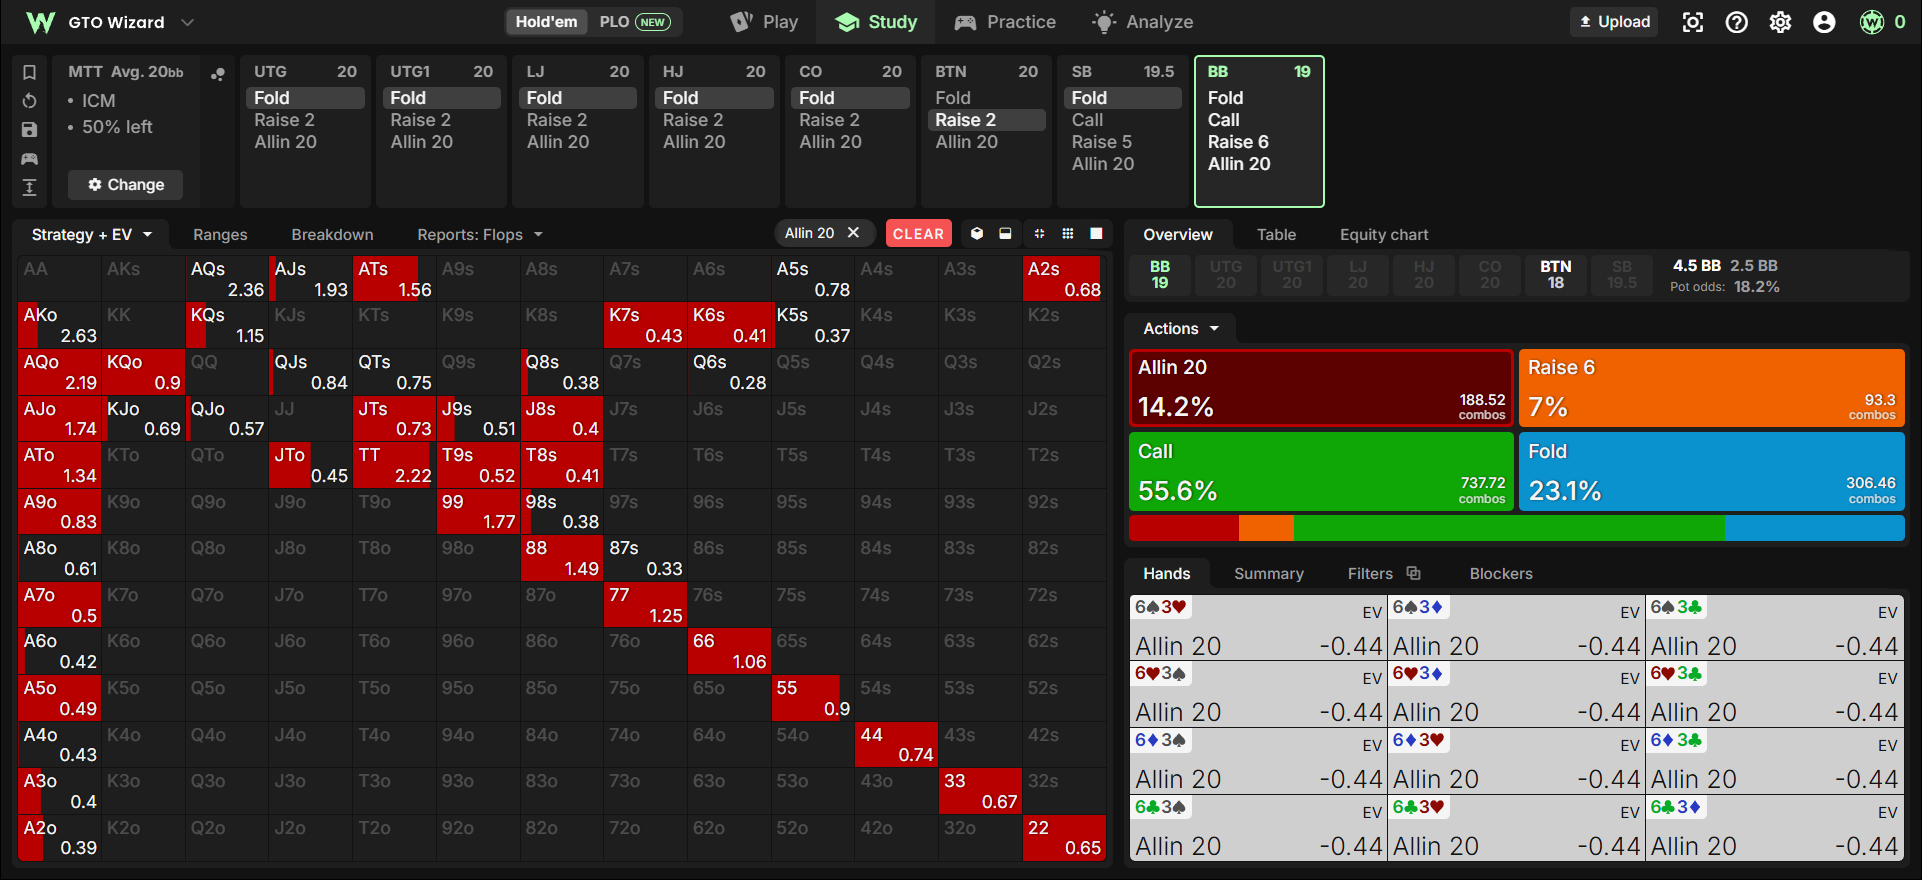
Task: Expand the GTO Wizard dropdown chevron
Action: (x=187, y=22)
